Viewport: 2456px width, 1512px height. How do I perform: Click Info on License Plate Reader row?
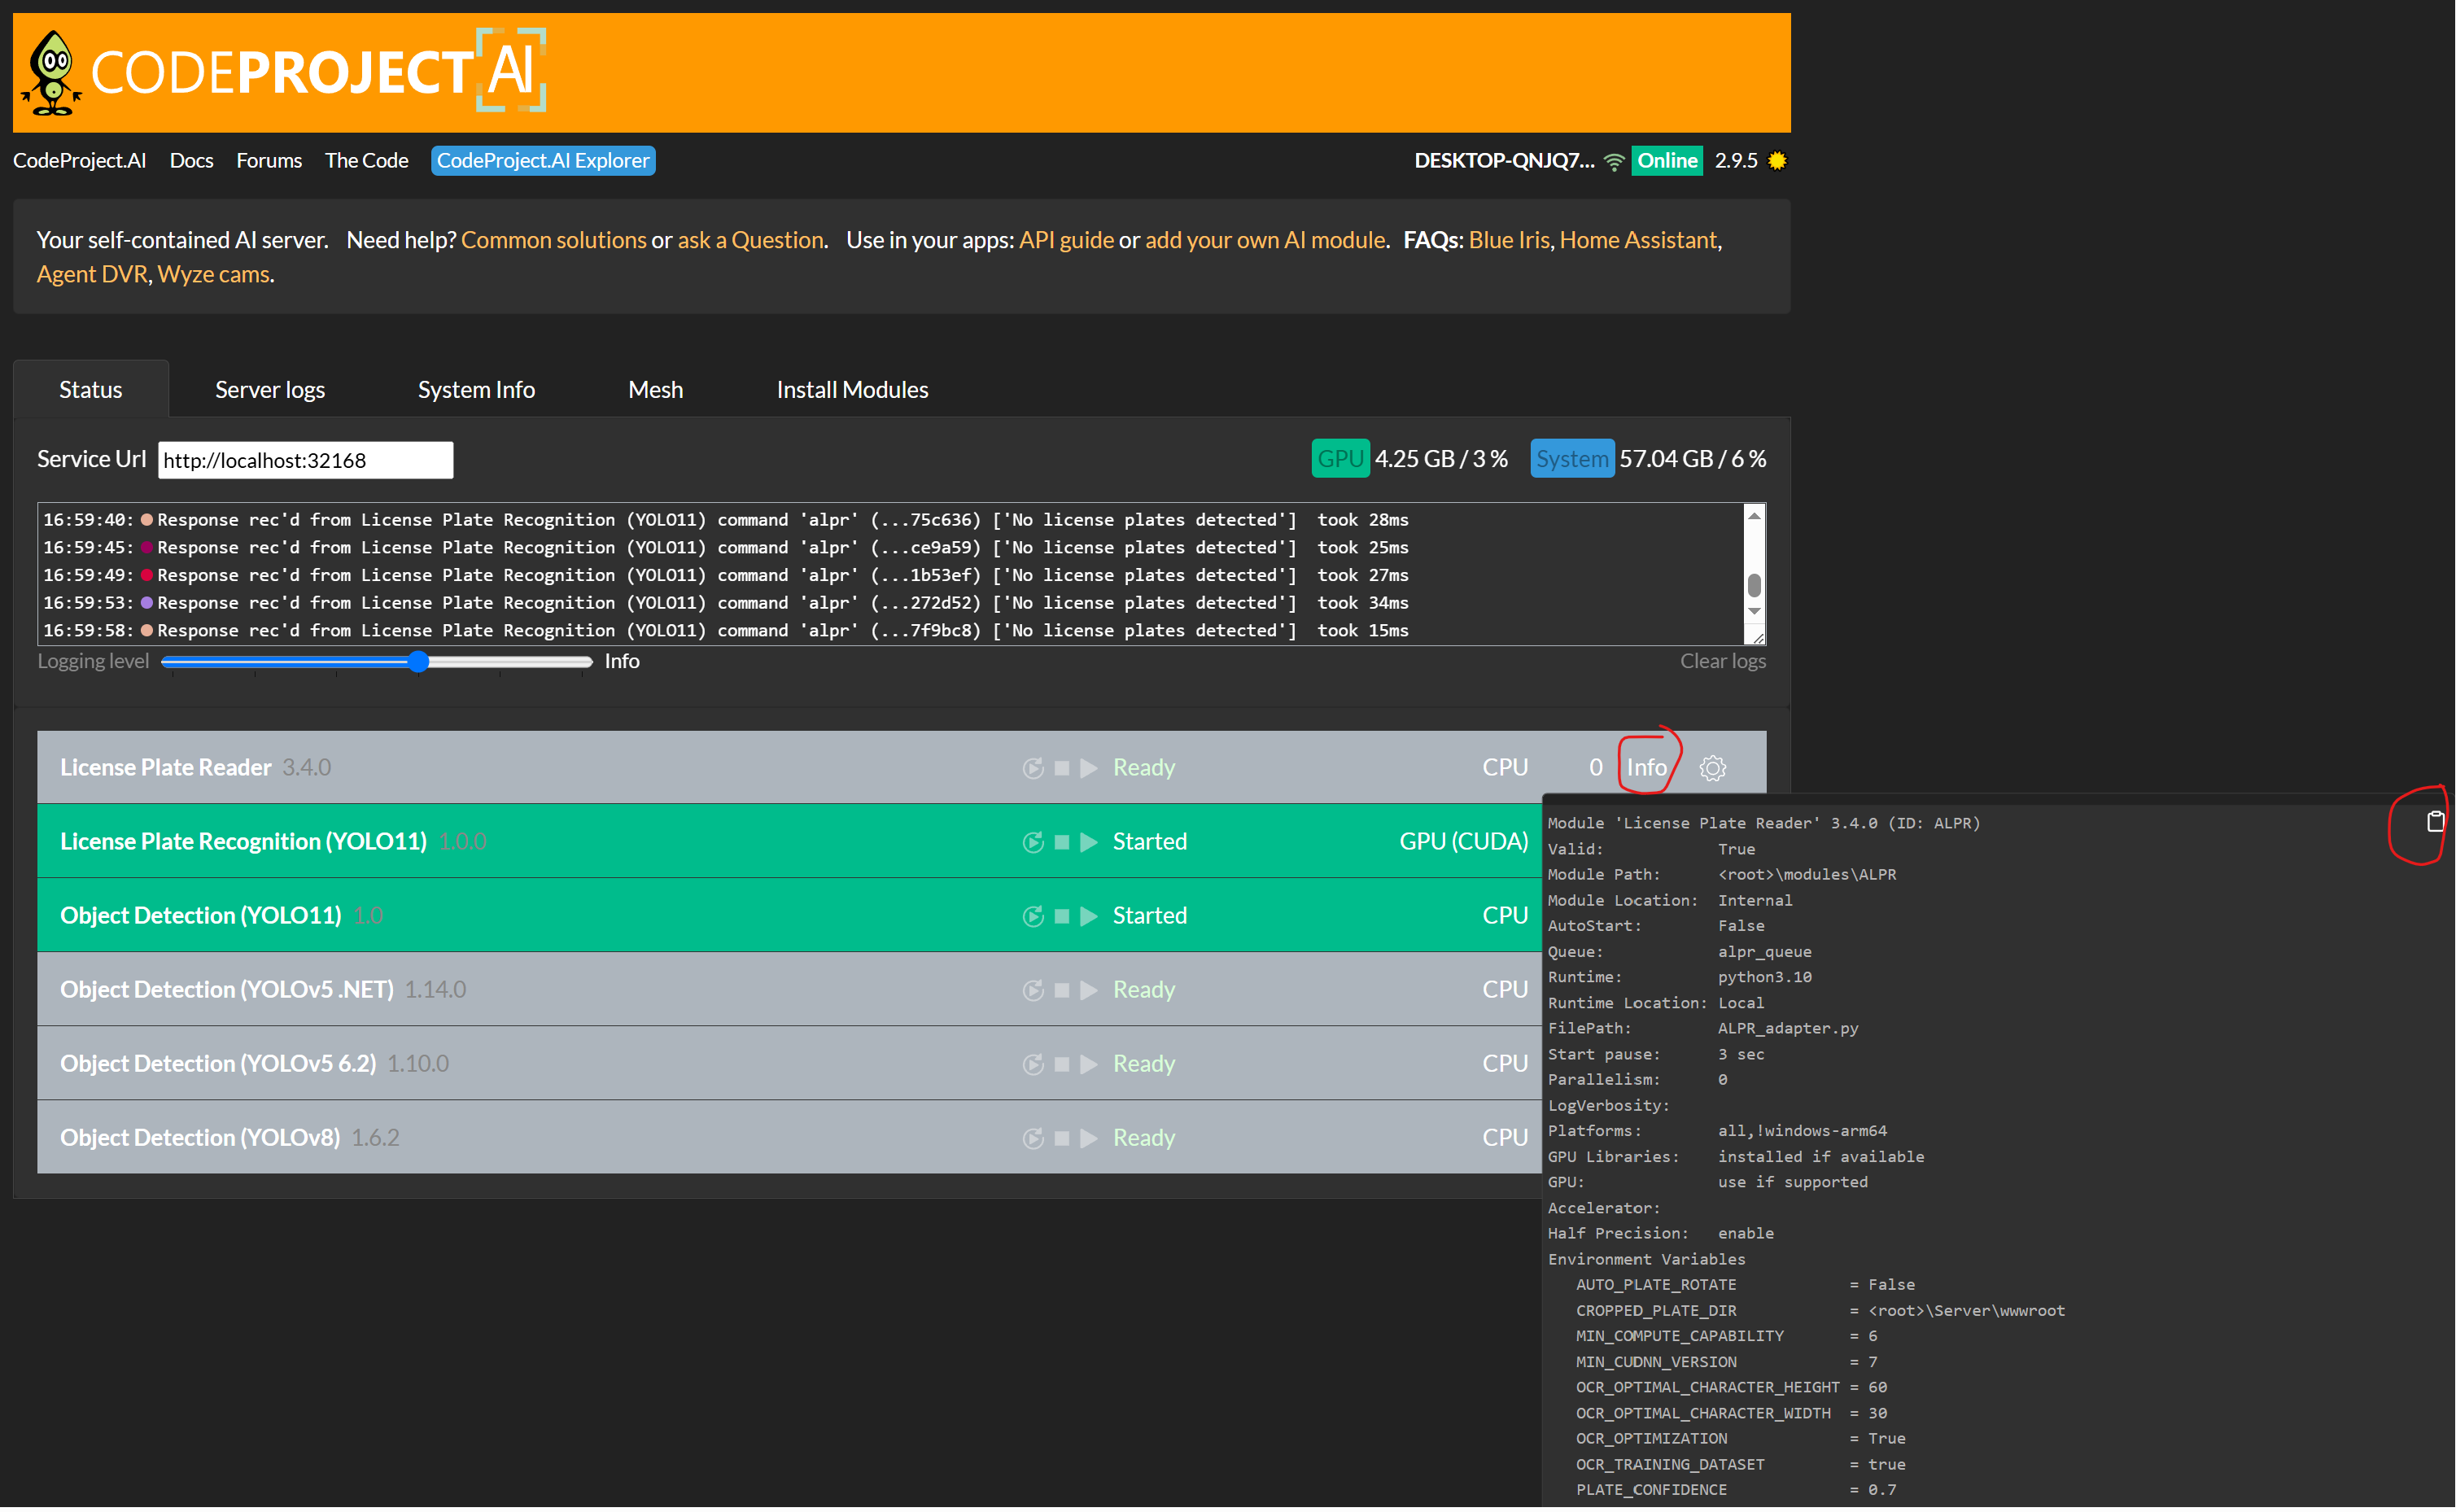[1646, 768]
